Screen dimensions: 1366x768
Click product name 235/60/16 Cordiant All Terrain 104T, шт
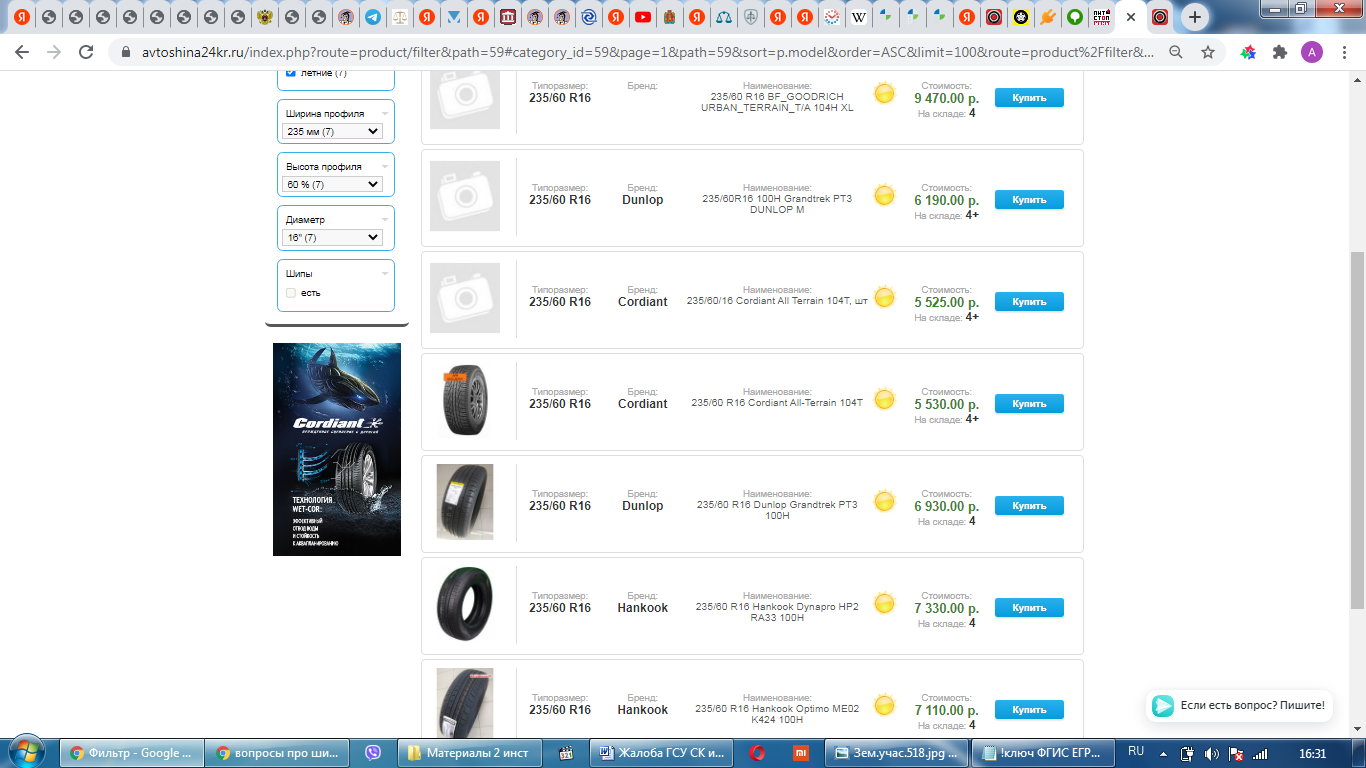pos(777,300)
